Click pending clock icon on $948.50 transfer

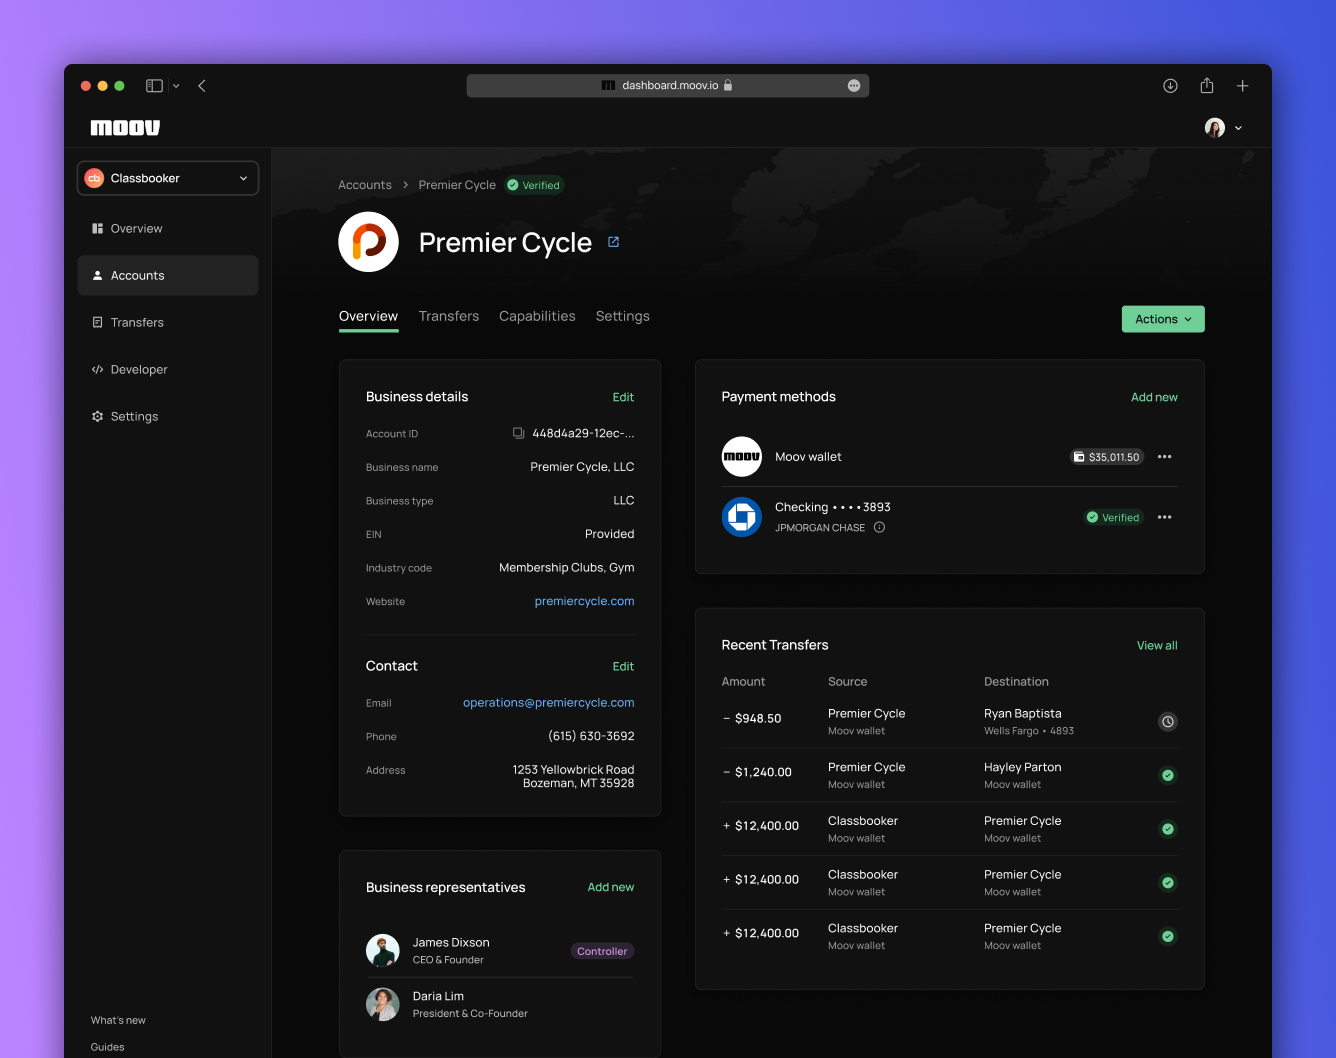[x=1167, y=721]
